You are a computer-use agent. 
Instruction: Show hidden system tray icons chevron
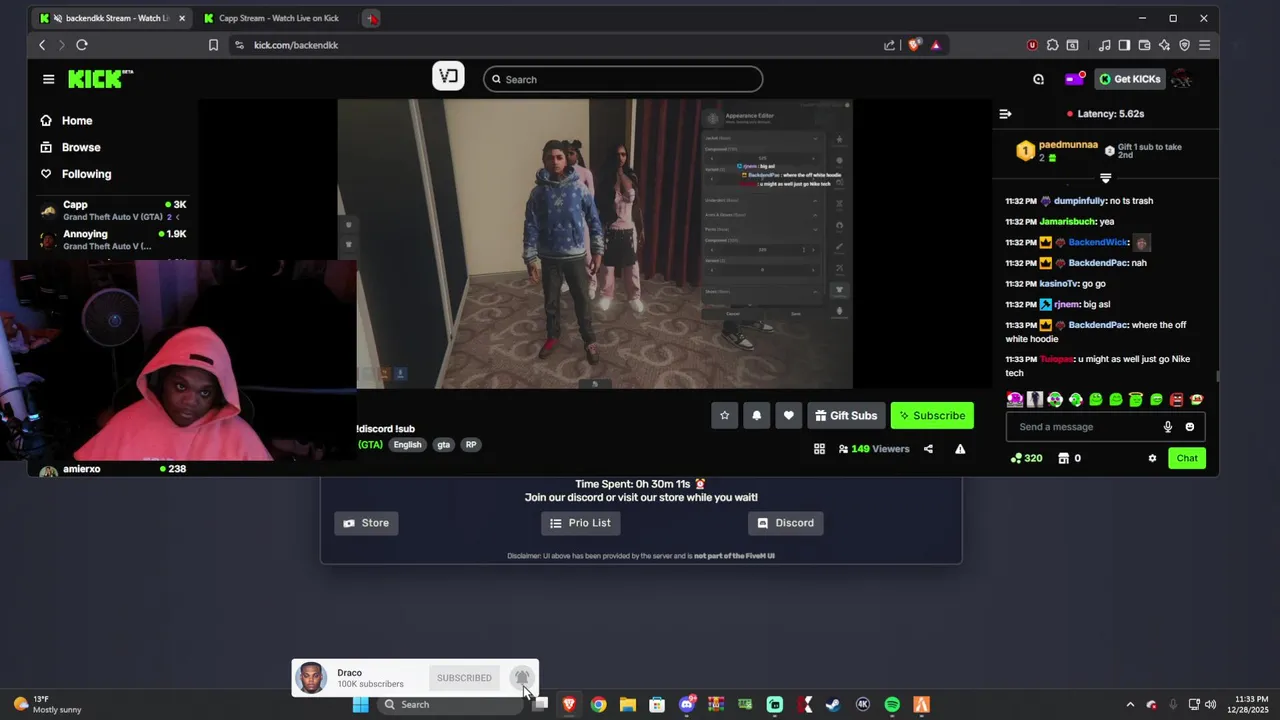[1130, 705]
